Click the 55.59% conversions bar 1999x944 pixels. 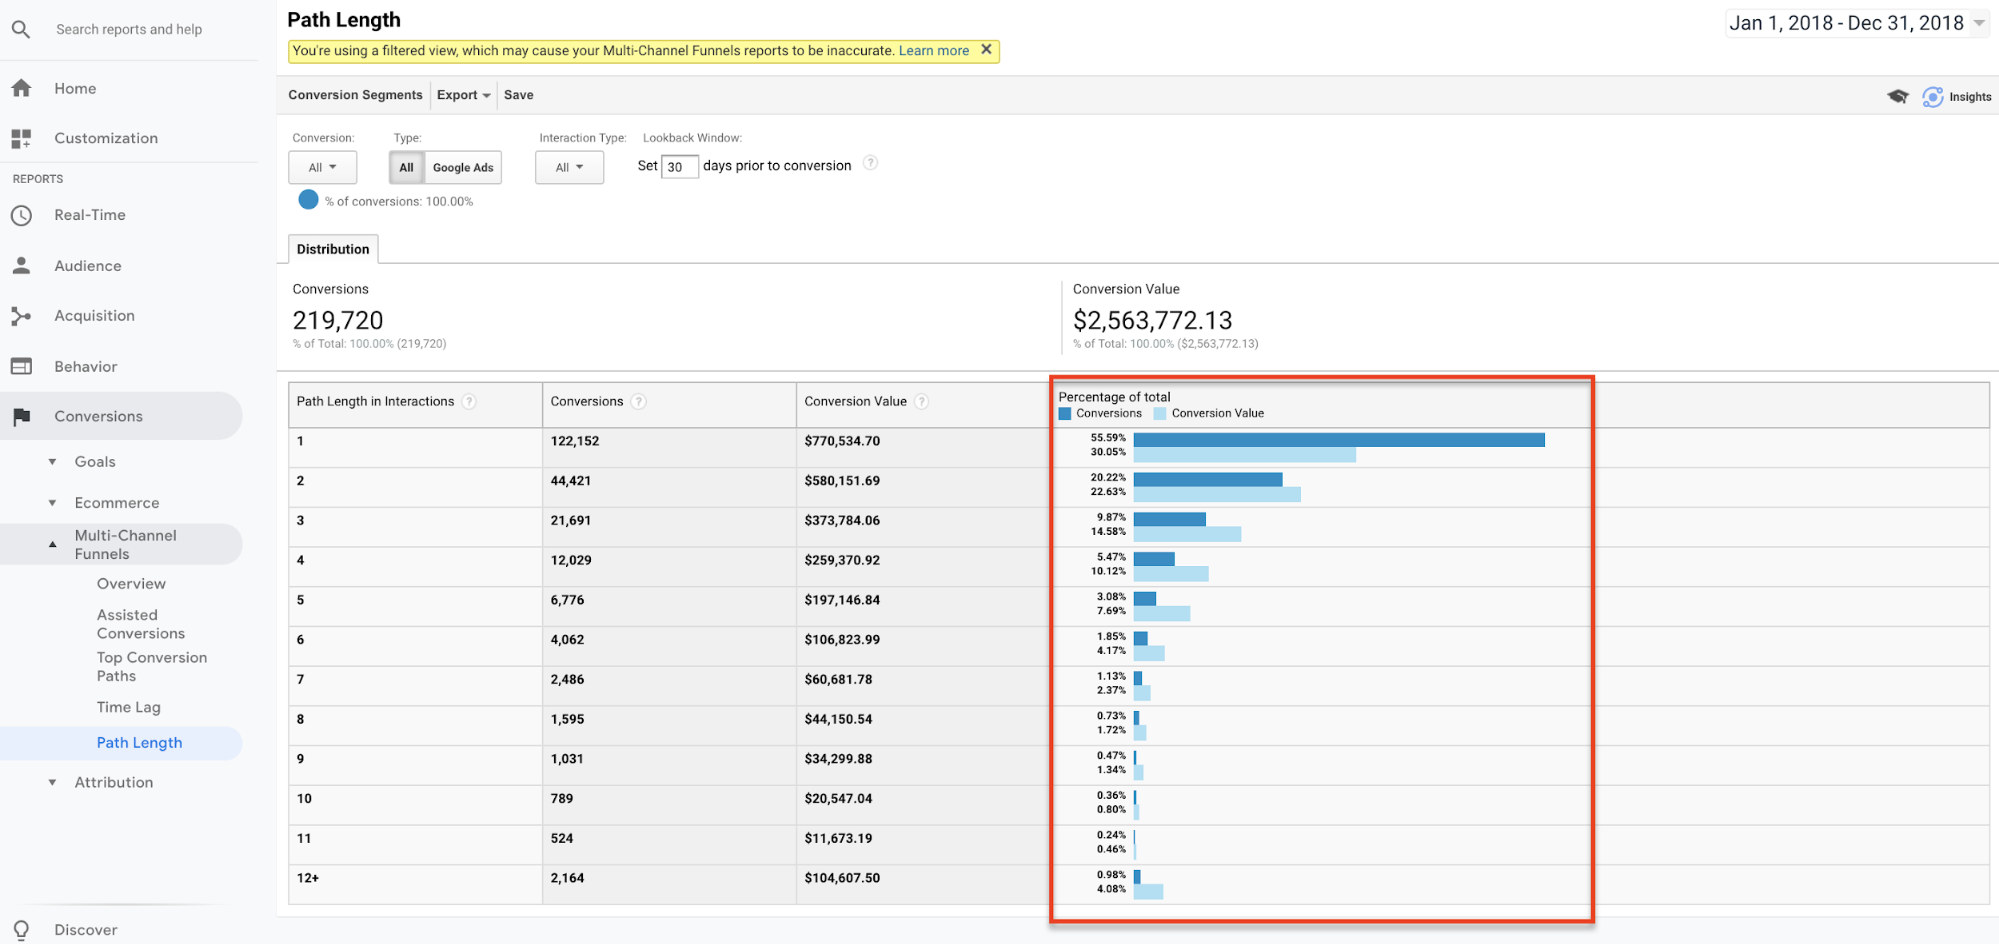point(1339,440)
